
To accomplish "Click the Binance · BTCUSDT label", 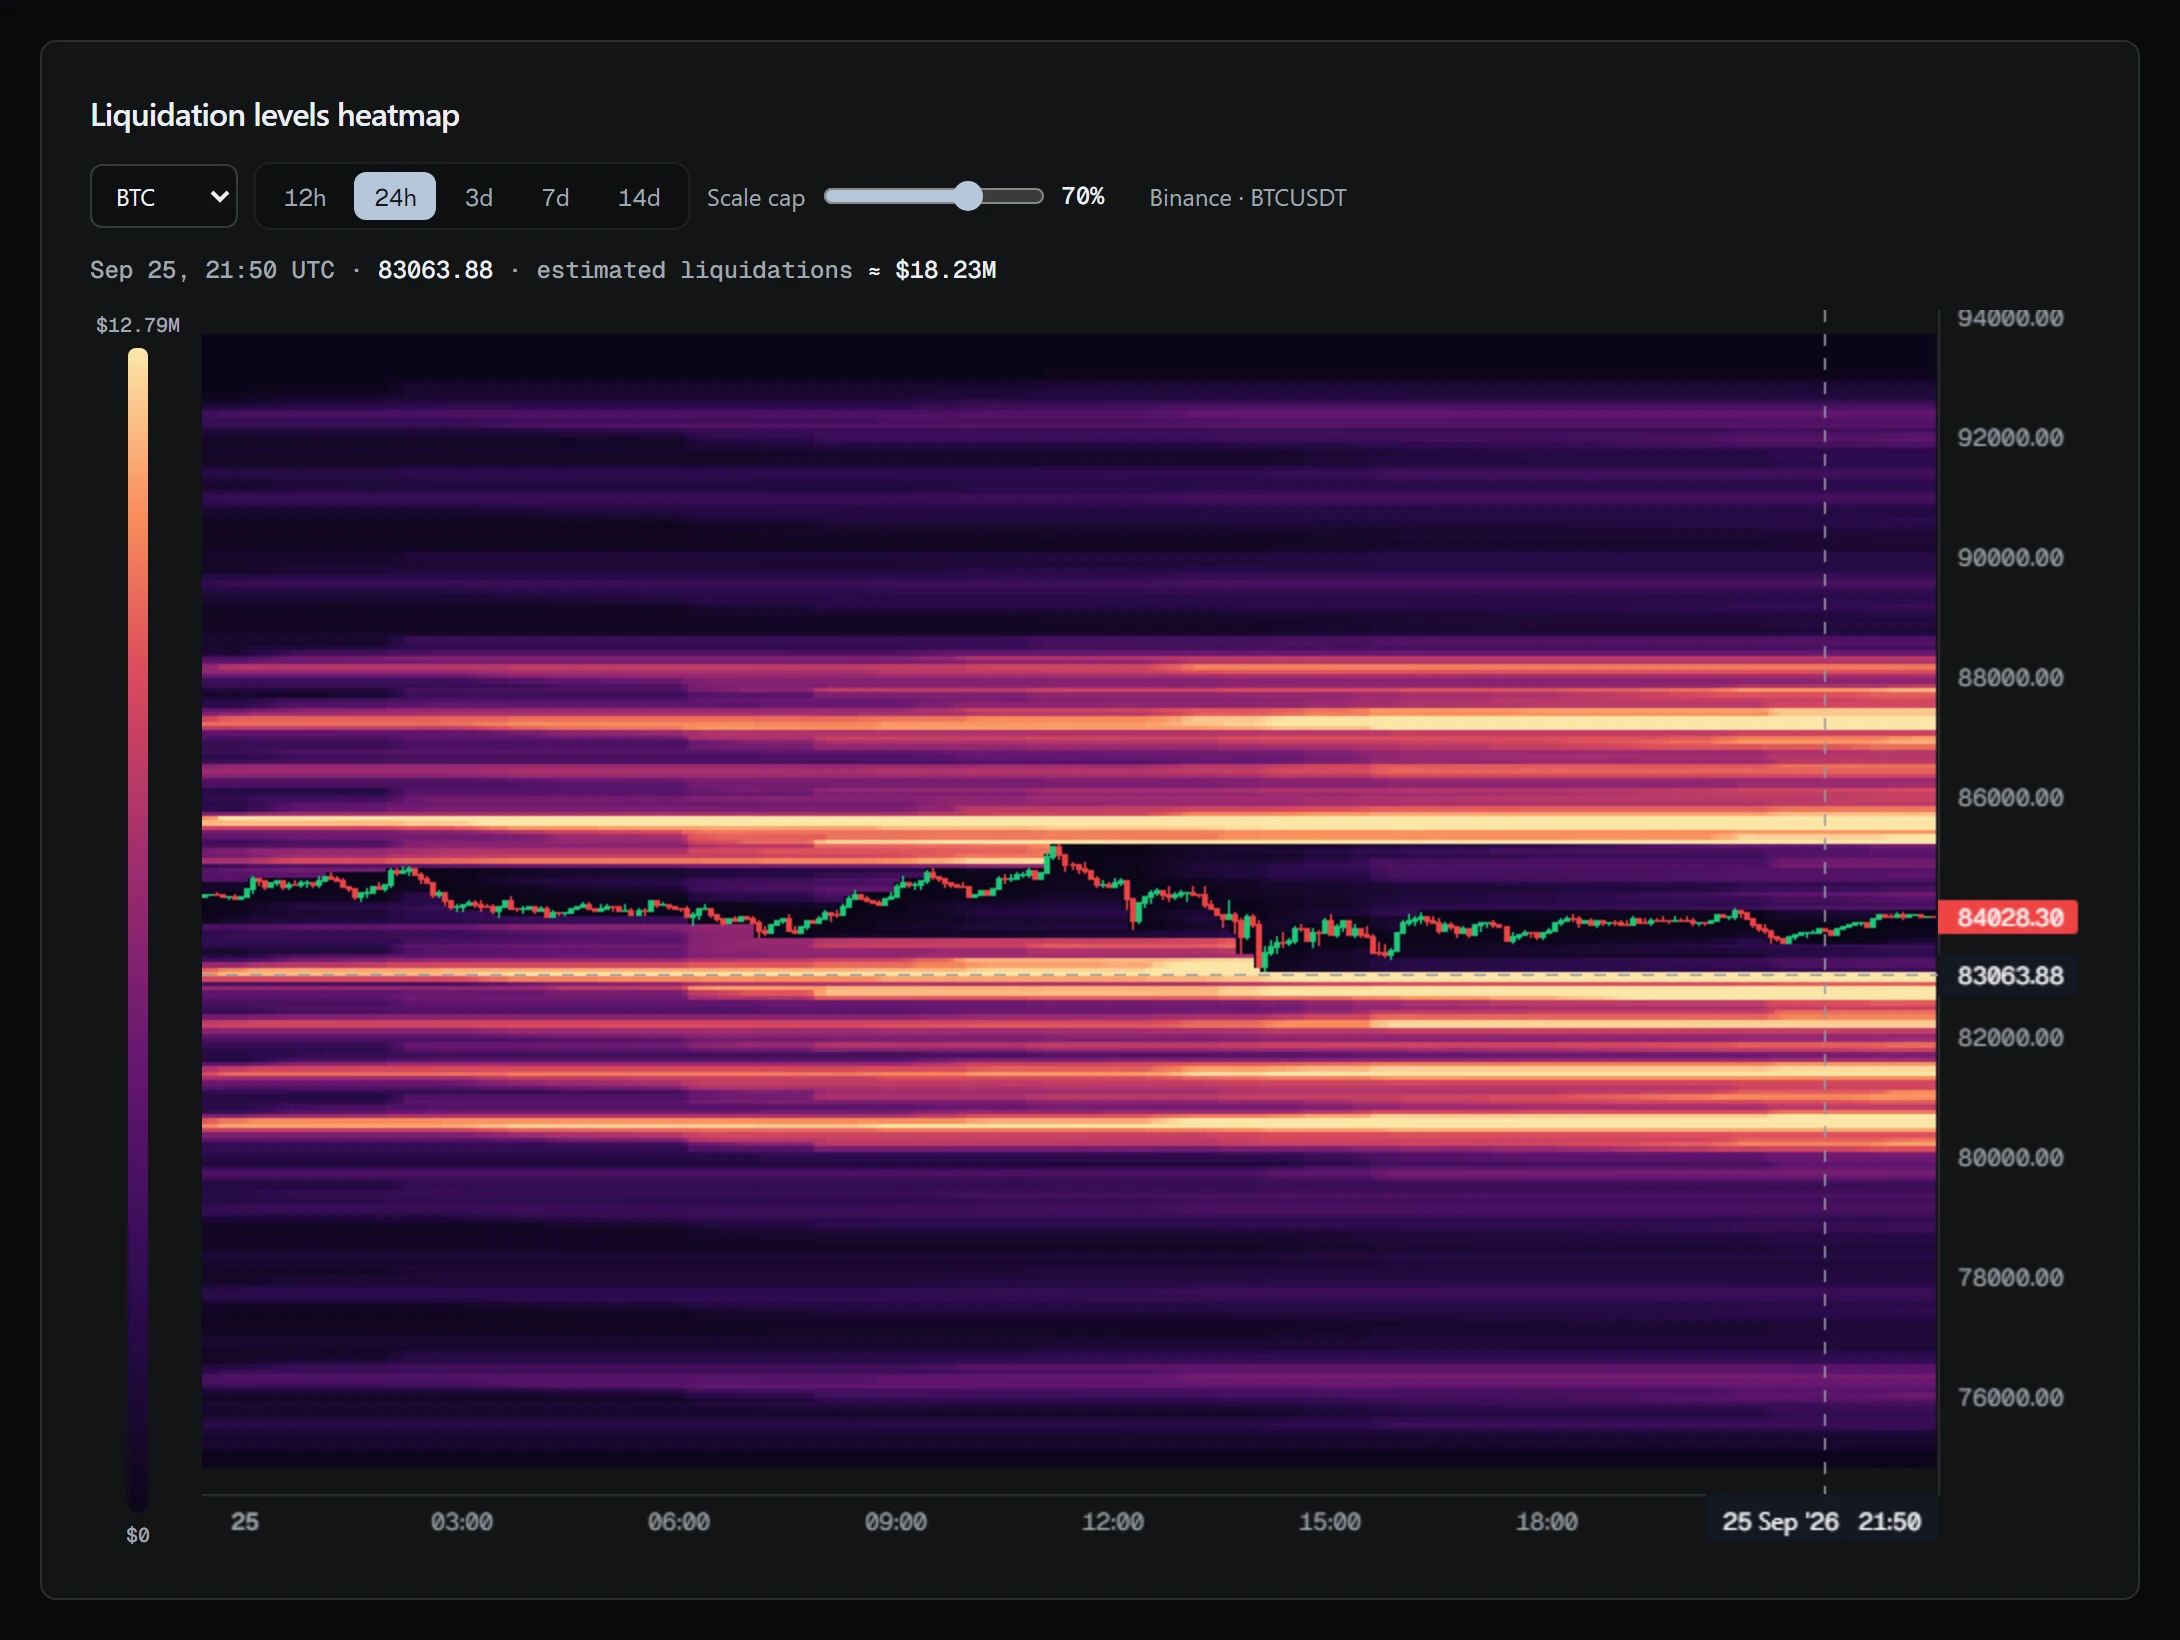I will 1248,198.
